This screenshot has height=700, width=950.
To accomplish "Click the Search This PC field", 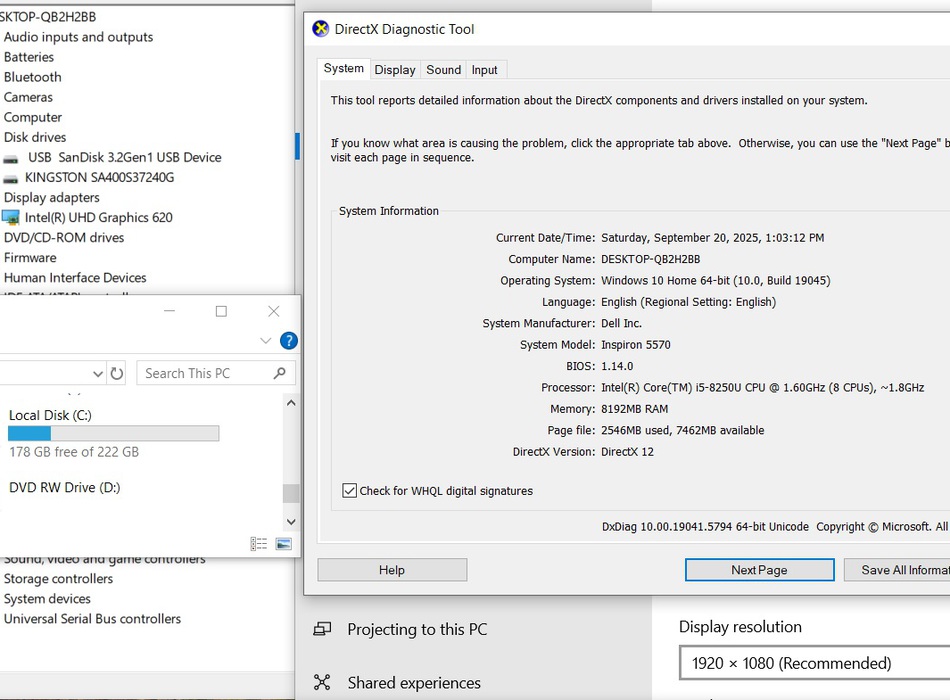I will 203,373.
